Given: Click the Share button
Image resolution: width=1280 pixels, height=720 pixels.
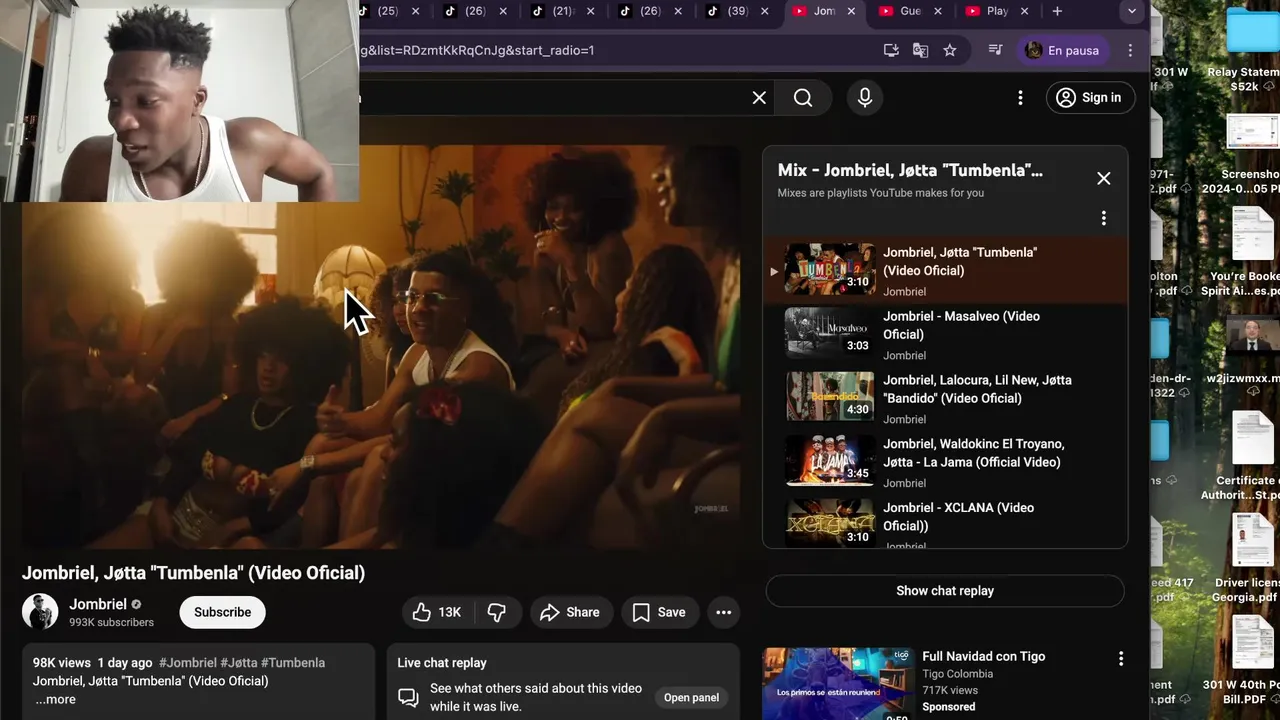Looking at the screenshot, I should (570, 612).
